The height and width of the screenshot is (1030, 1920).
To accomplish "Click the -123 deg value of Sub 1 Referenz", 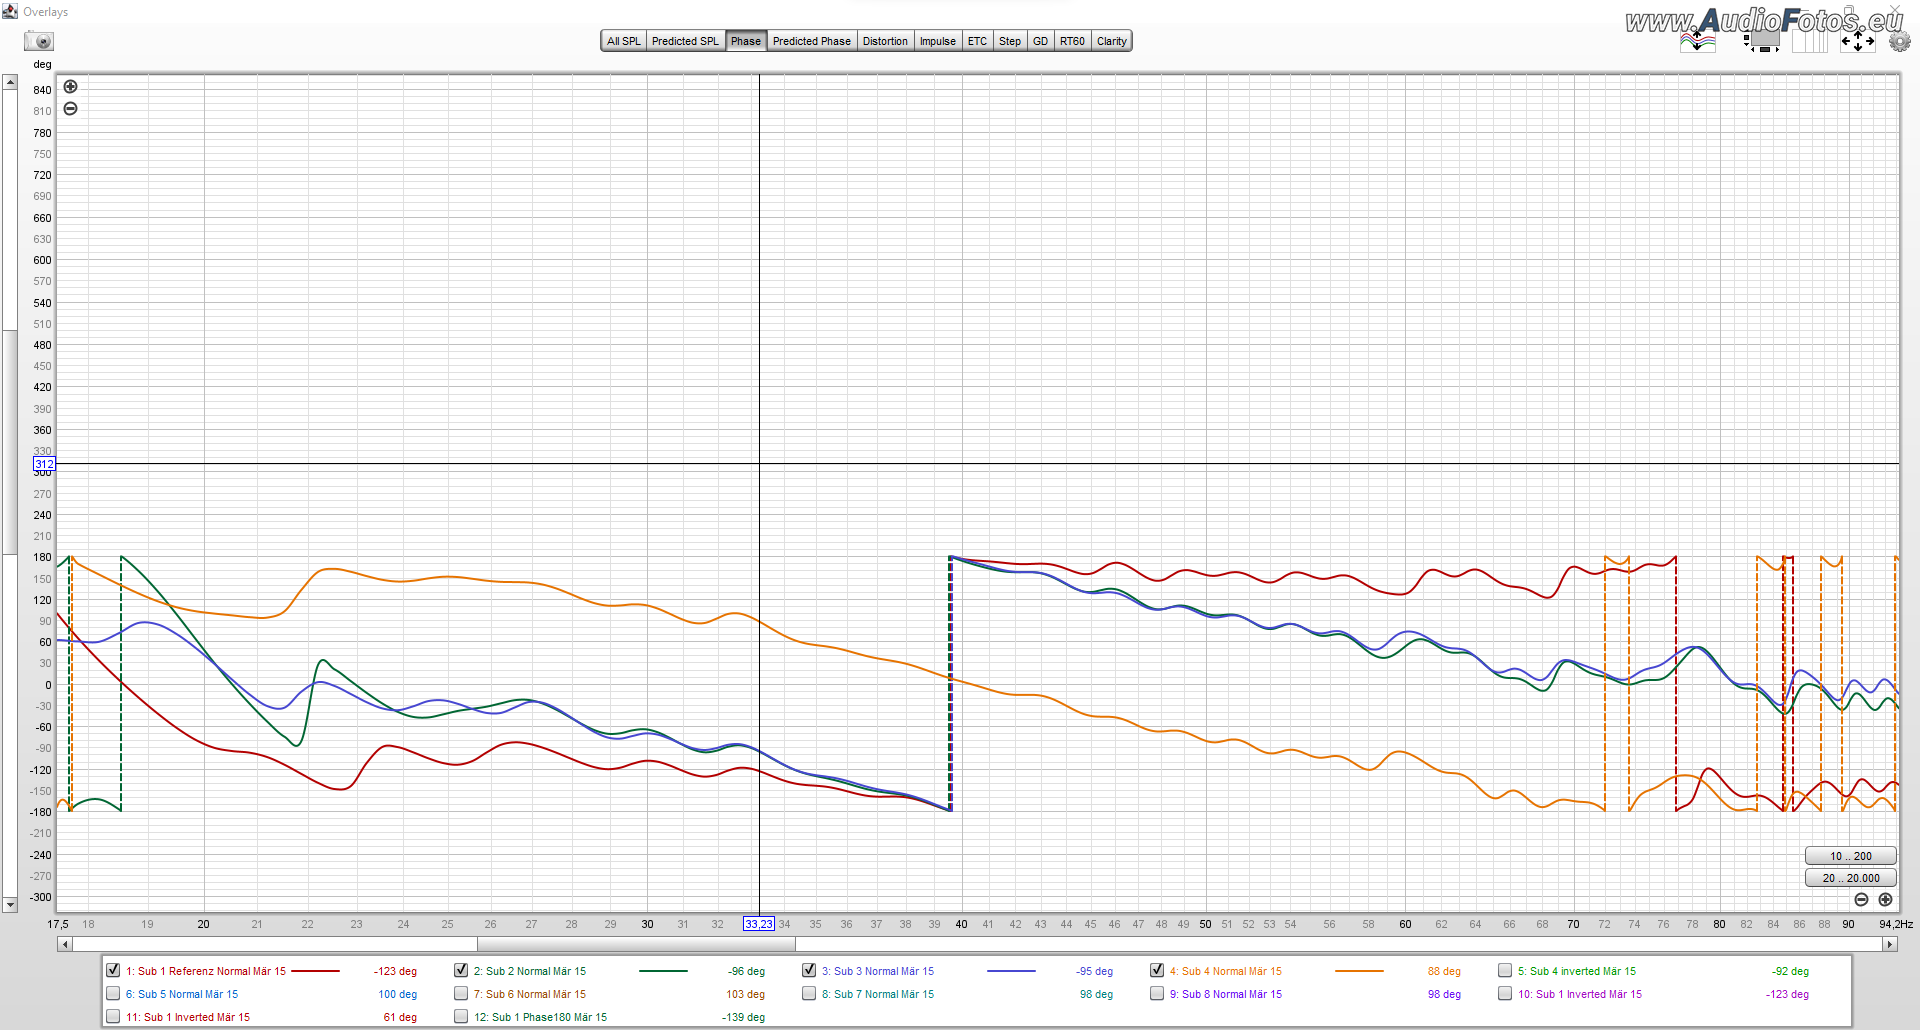I will click(x=395, y=971).
